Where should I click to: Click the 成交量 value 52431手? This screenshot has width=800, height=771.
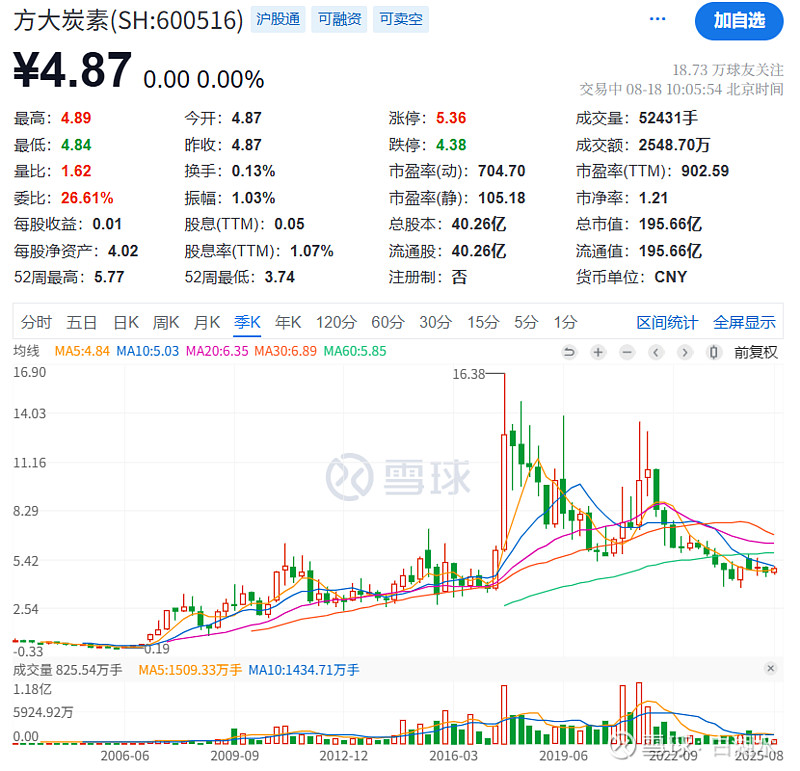[668, 118]
